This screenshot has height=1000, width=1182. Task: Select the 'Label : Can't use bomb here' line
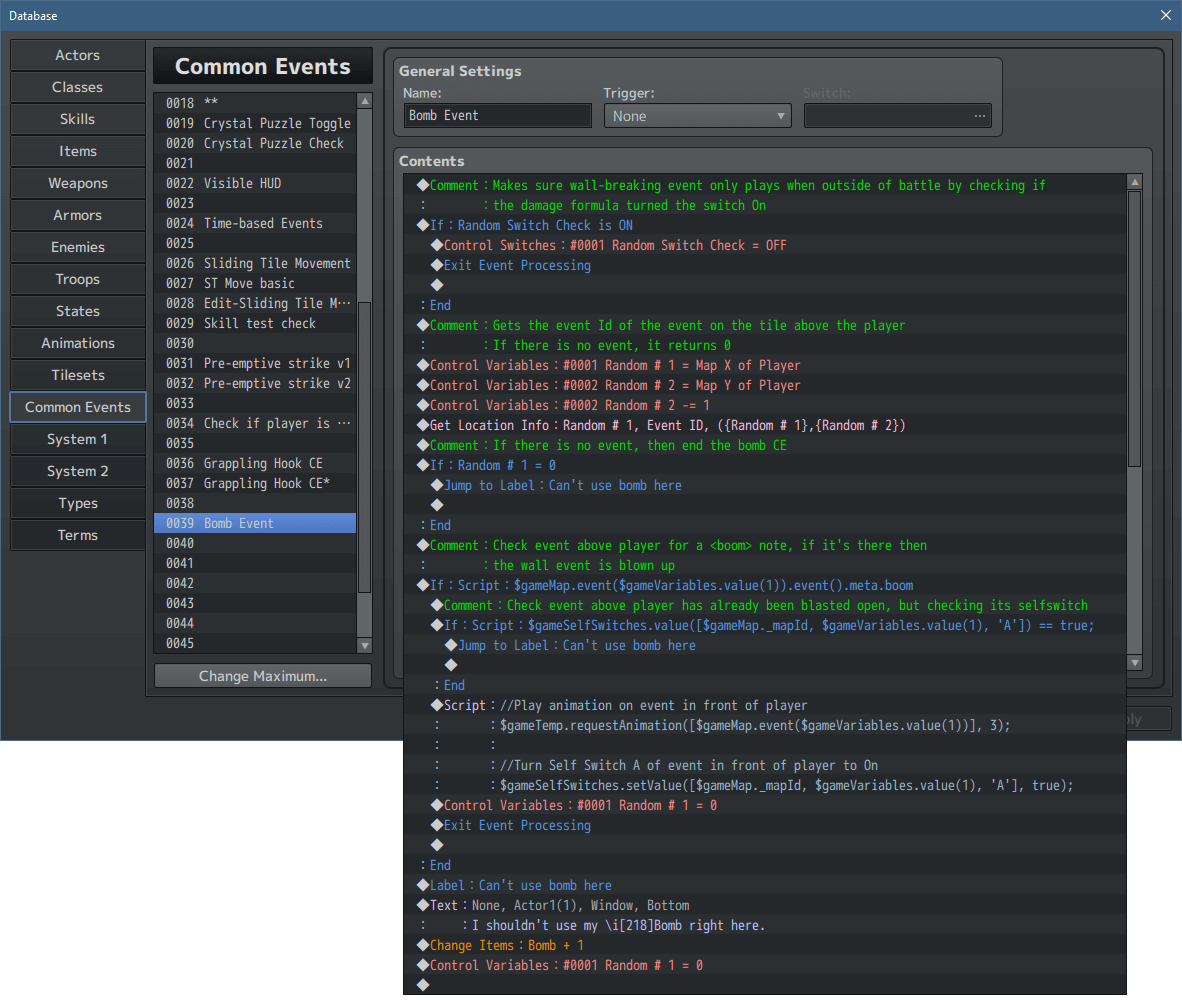[765, 885]
